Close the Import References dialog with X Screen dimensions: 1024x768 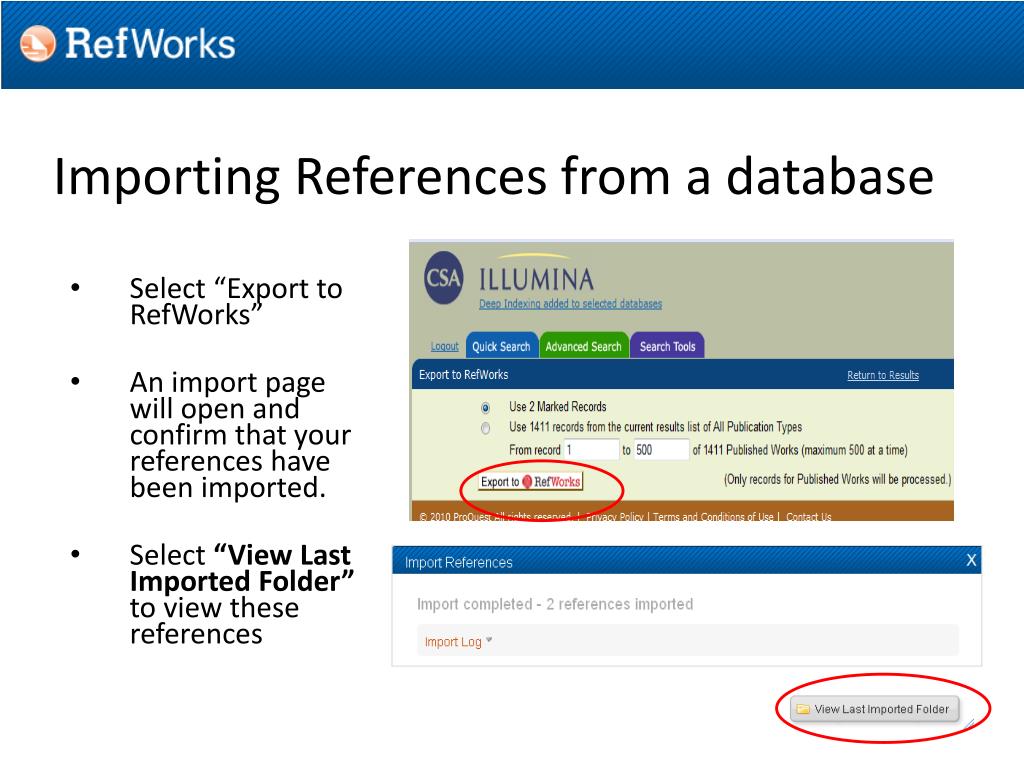971,560
